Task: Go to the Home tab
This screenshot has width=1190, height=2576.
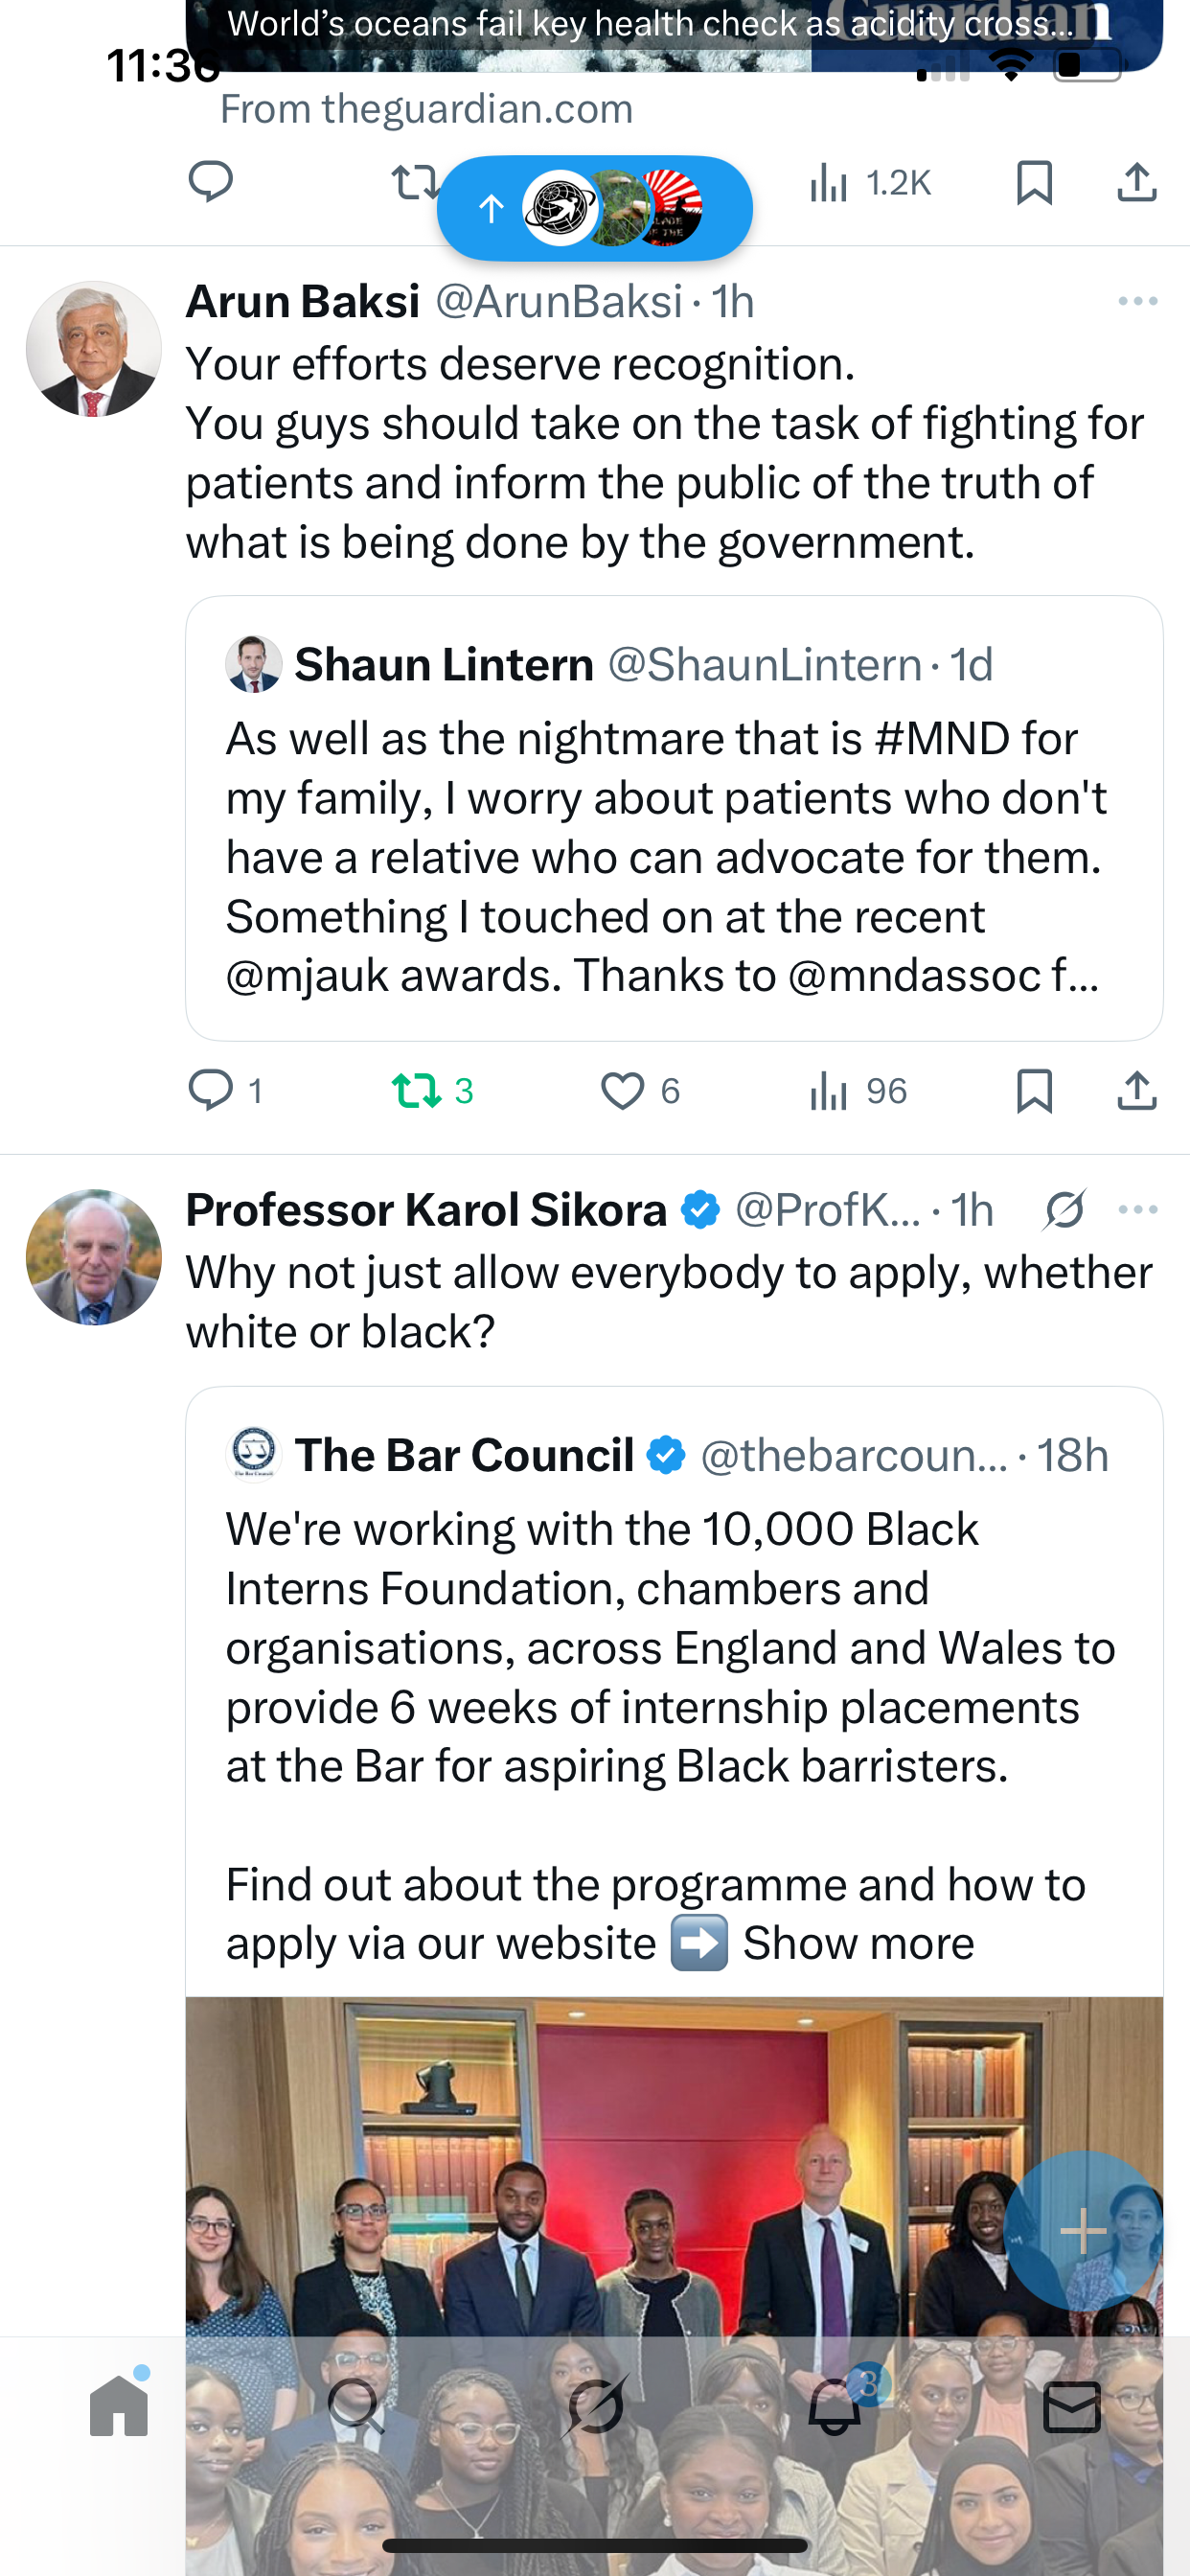Action: point(119,2406)
